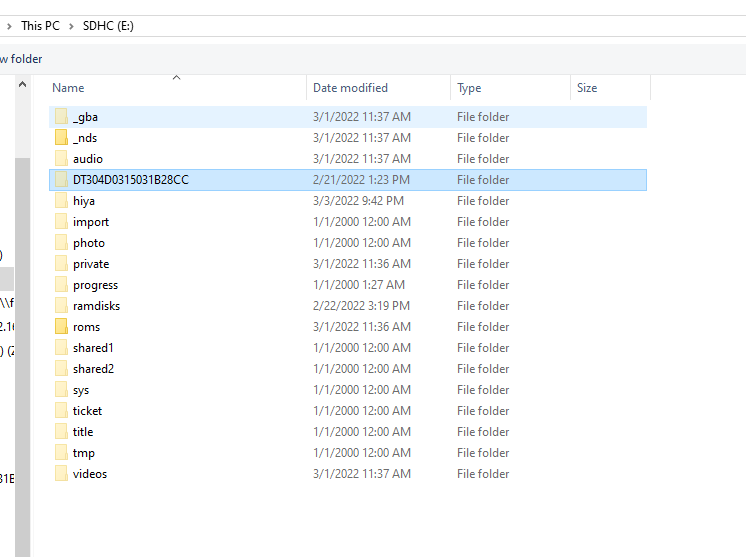Sort files by Name column header
This screenshot has width=746, height=557.
pos(177,88)
